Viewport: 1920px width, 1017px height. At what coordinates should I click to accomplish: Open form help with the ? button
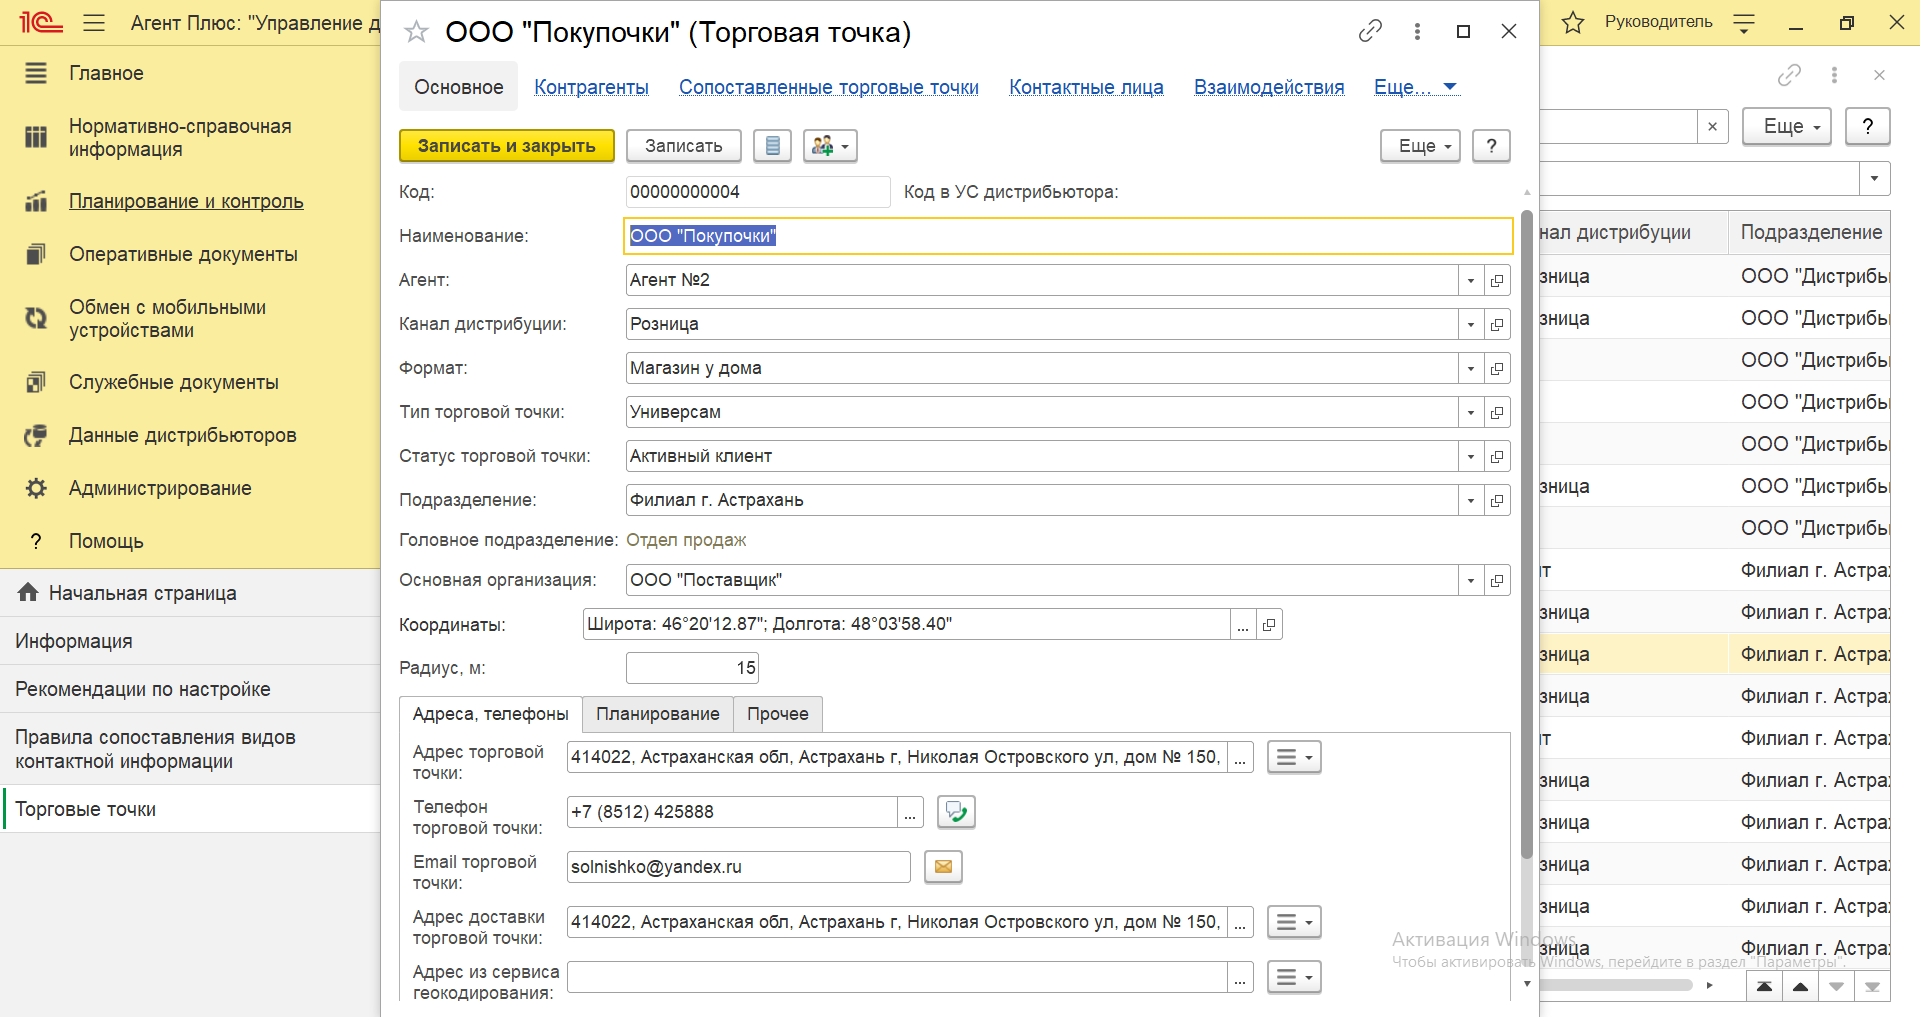[1491, 146]
